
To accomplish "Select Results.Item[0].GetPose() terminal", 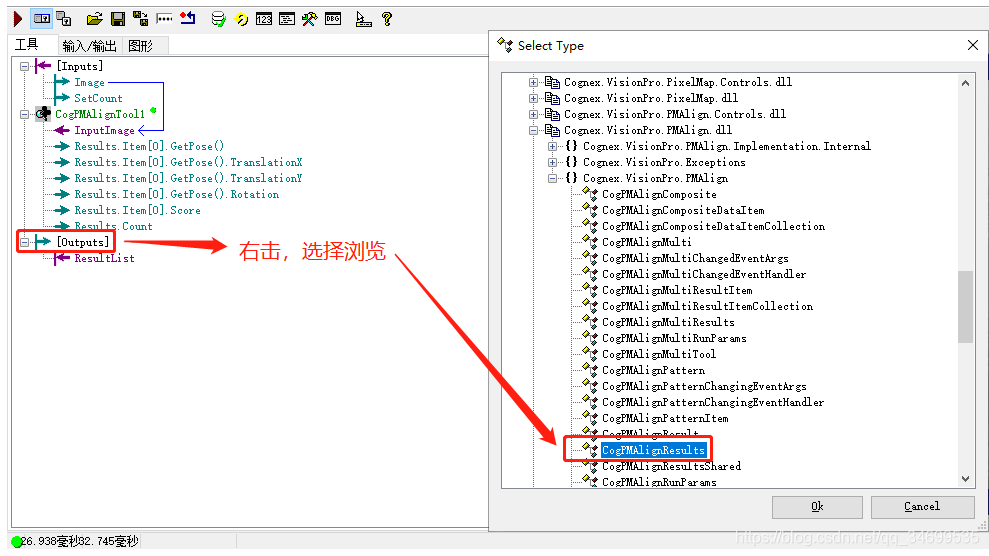I will [149, 146].
